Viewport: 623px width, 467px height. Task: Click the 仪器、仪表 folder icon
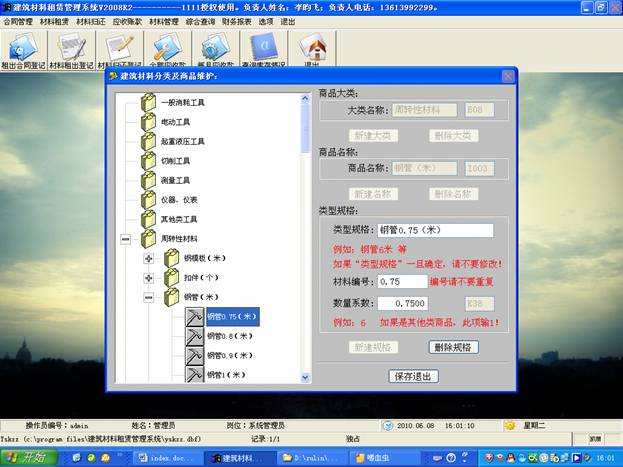(x=149, y=199)
